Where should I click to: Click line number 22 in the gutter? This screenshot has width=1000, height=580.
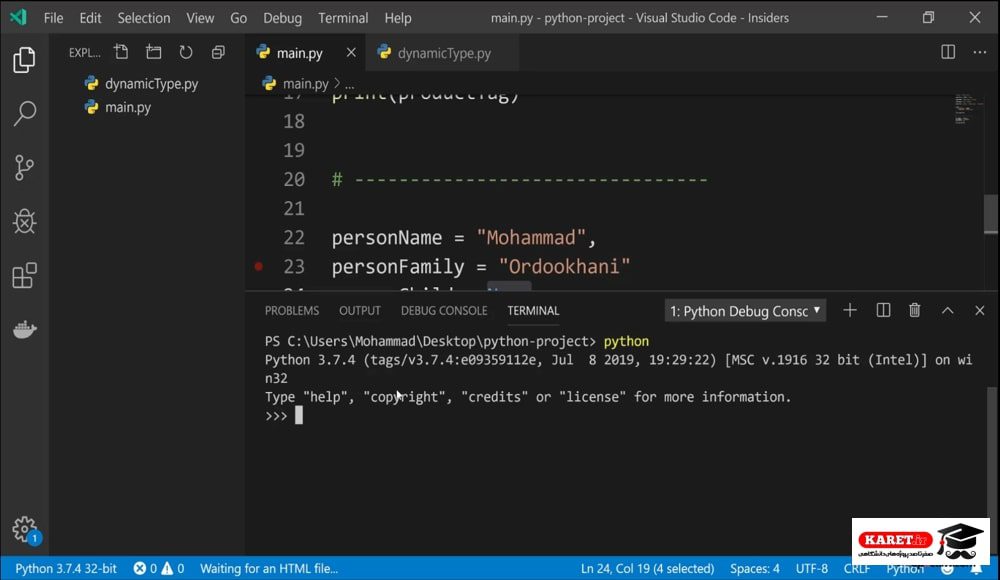point(294,237)
